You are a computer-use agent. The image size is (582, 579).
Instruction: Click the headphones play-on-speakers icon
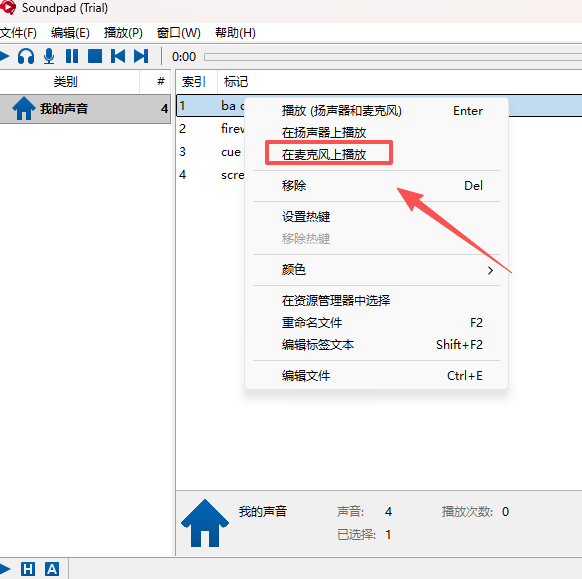point(26,56)
